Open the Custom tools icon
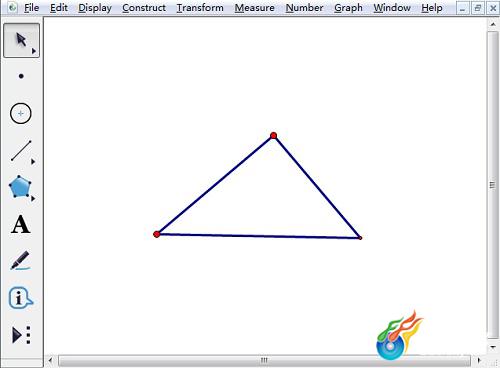Screen dimensions: 500x368 pos(21,335)
